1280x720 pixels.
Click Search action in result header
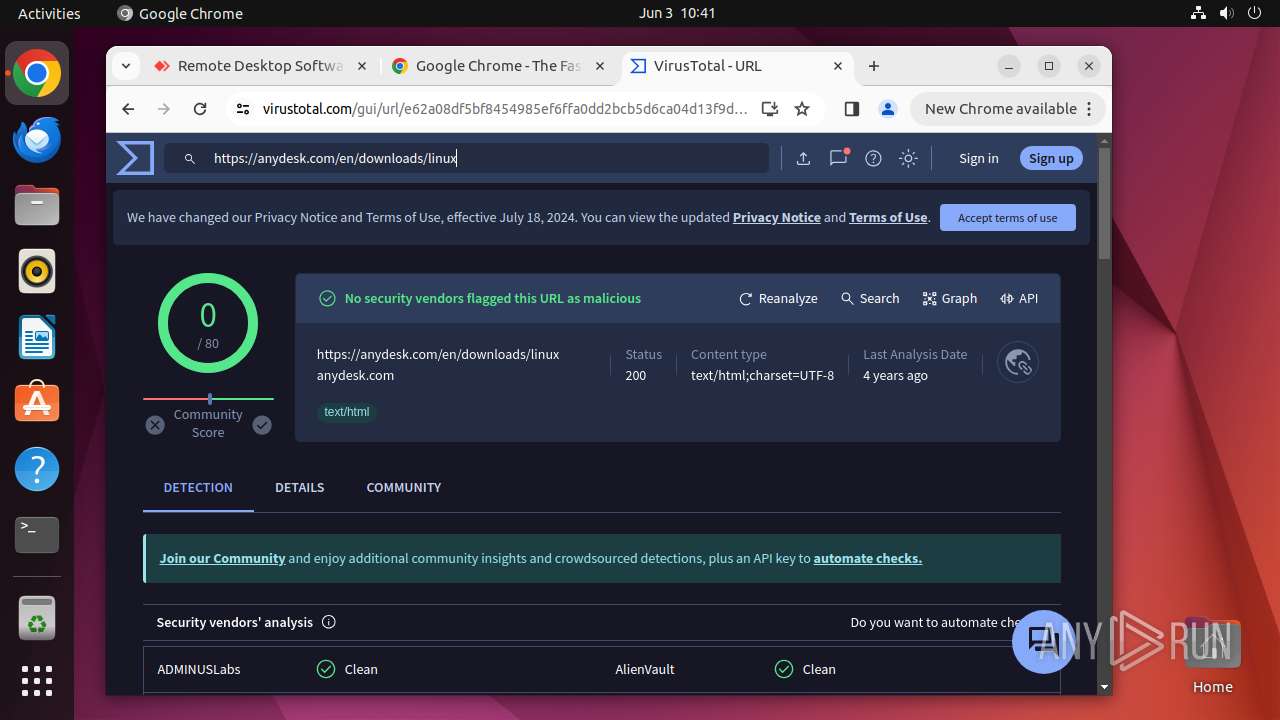[x=870, y=298]
